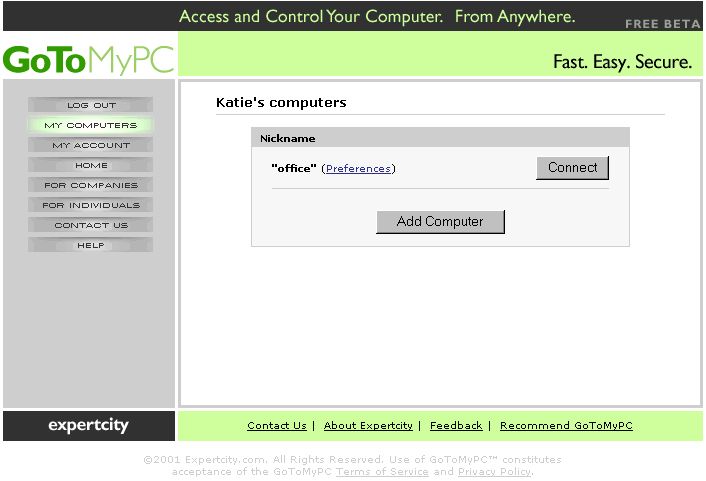Open MY COMPUTERS sidebar item
Screen dimensions: 706x481
point(91,125)
